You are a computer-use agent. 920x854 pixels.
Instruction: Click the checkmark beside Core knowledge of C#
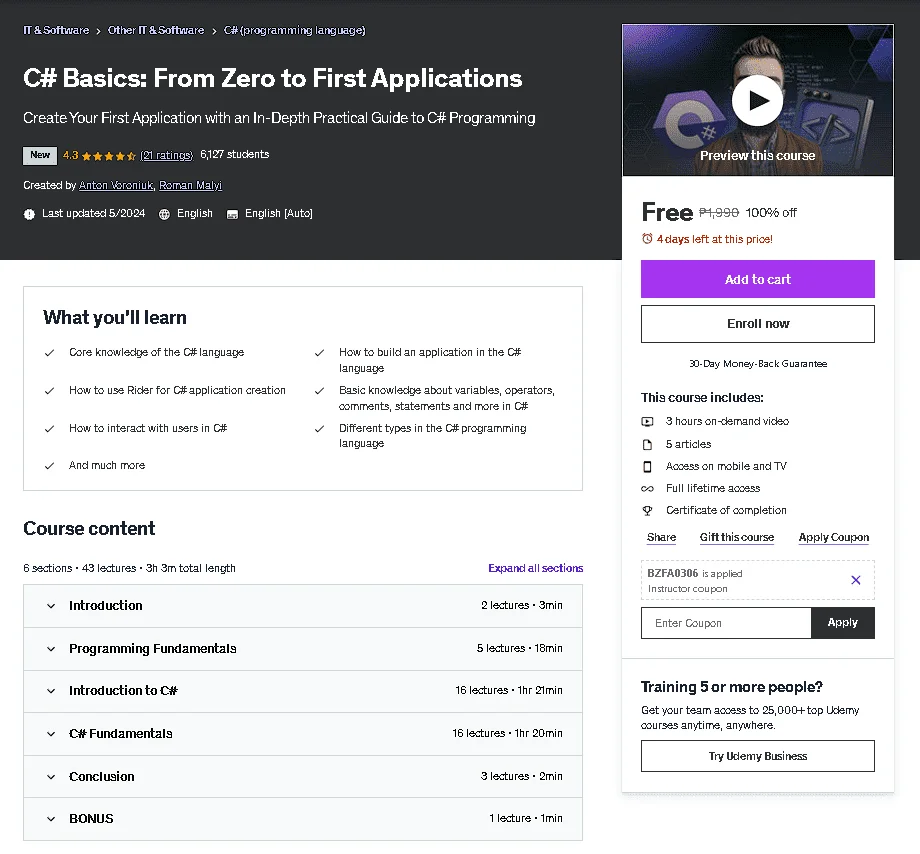(49, 353)
